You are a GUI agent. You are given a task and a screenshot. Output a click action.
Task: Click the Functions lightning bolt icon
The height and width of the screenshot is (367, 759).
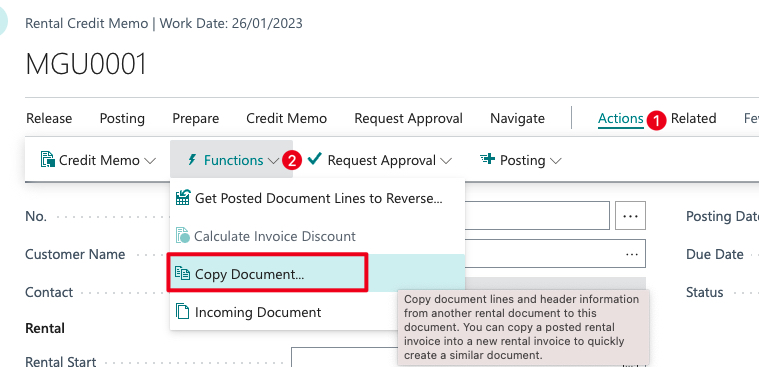pyautogui.click(x=192, y=160)
